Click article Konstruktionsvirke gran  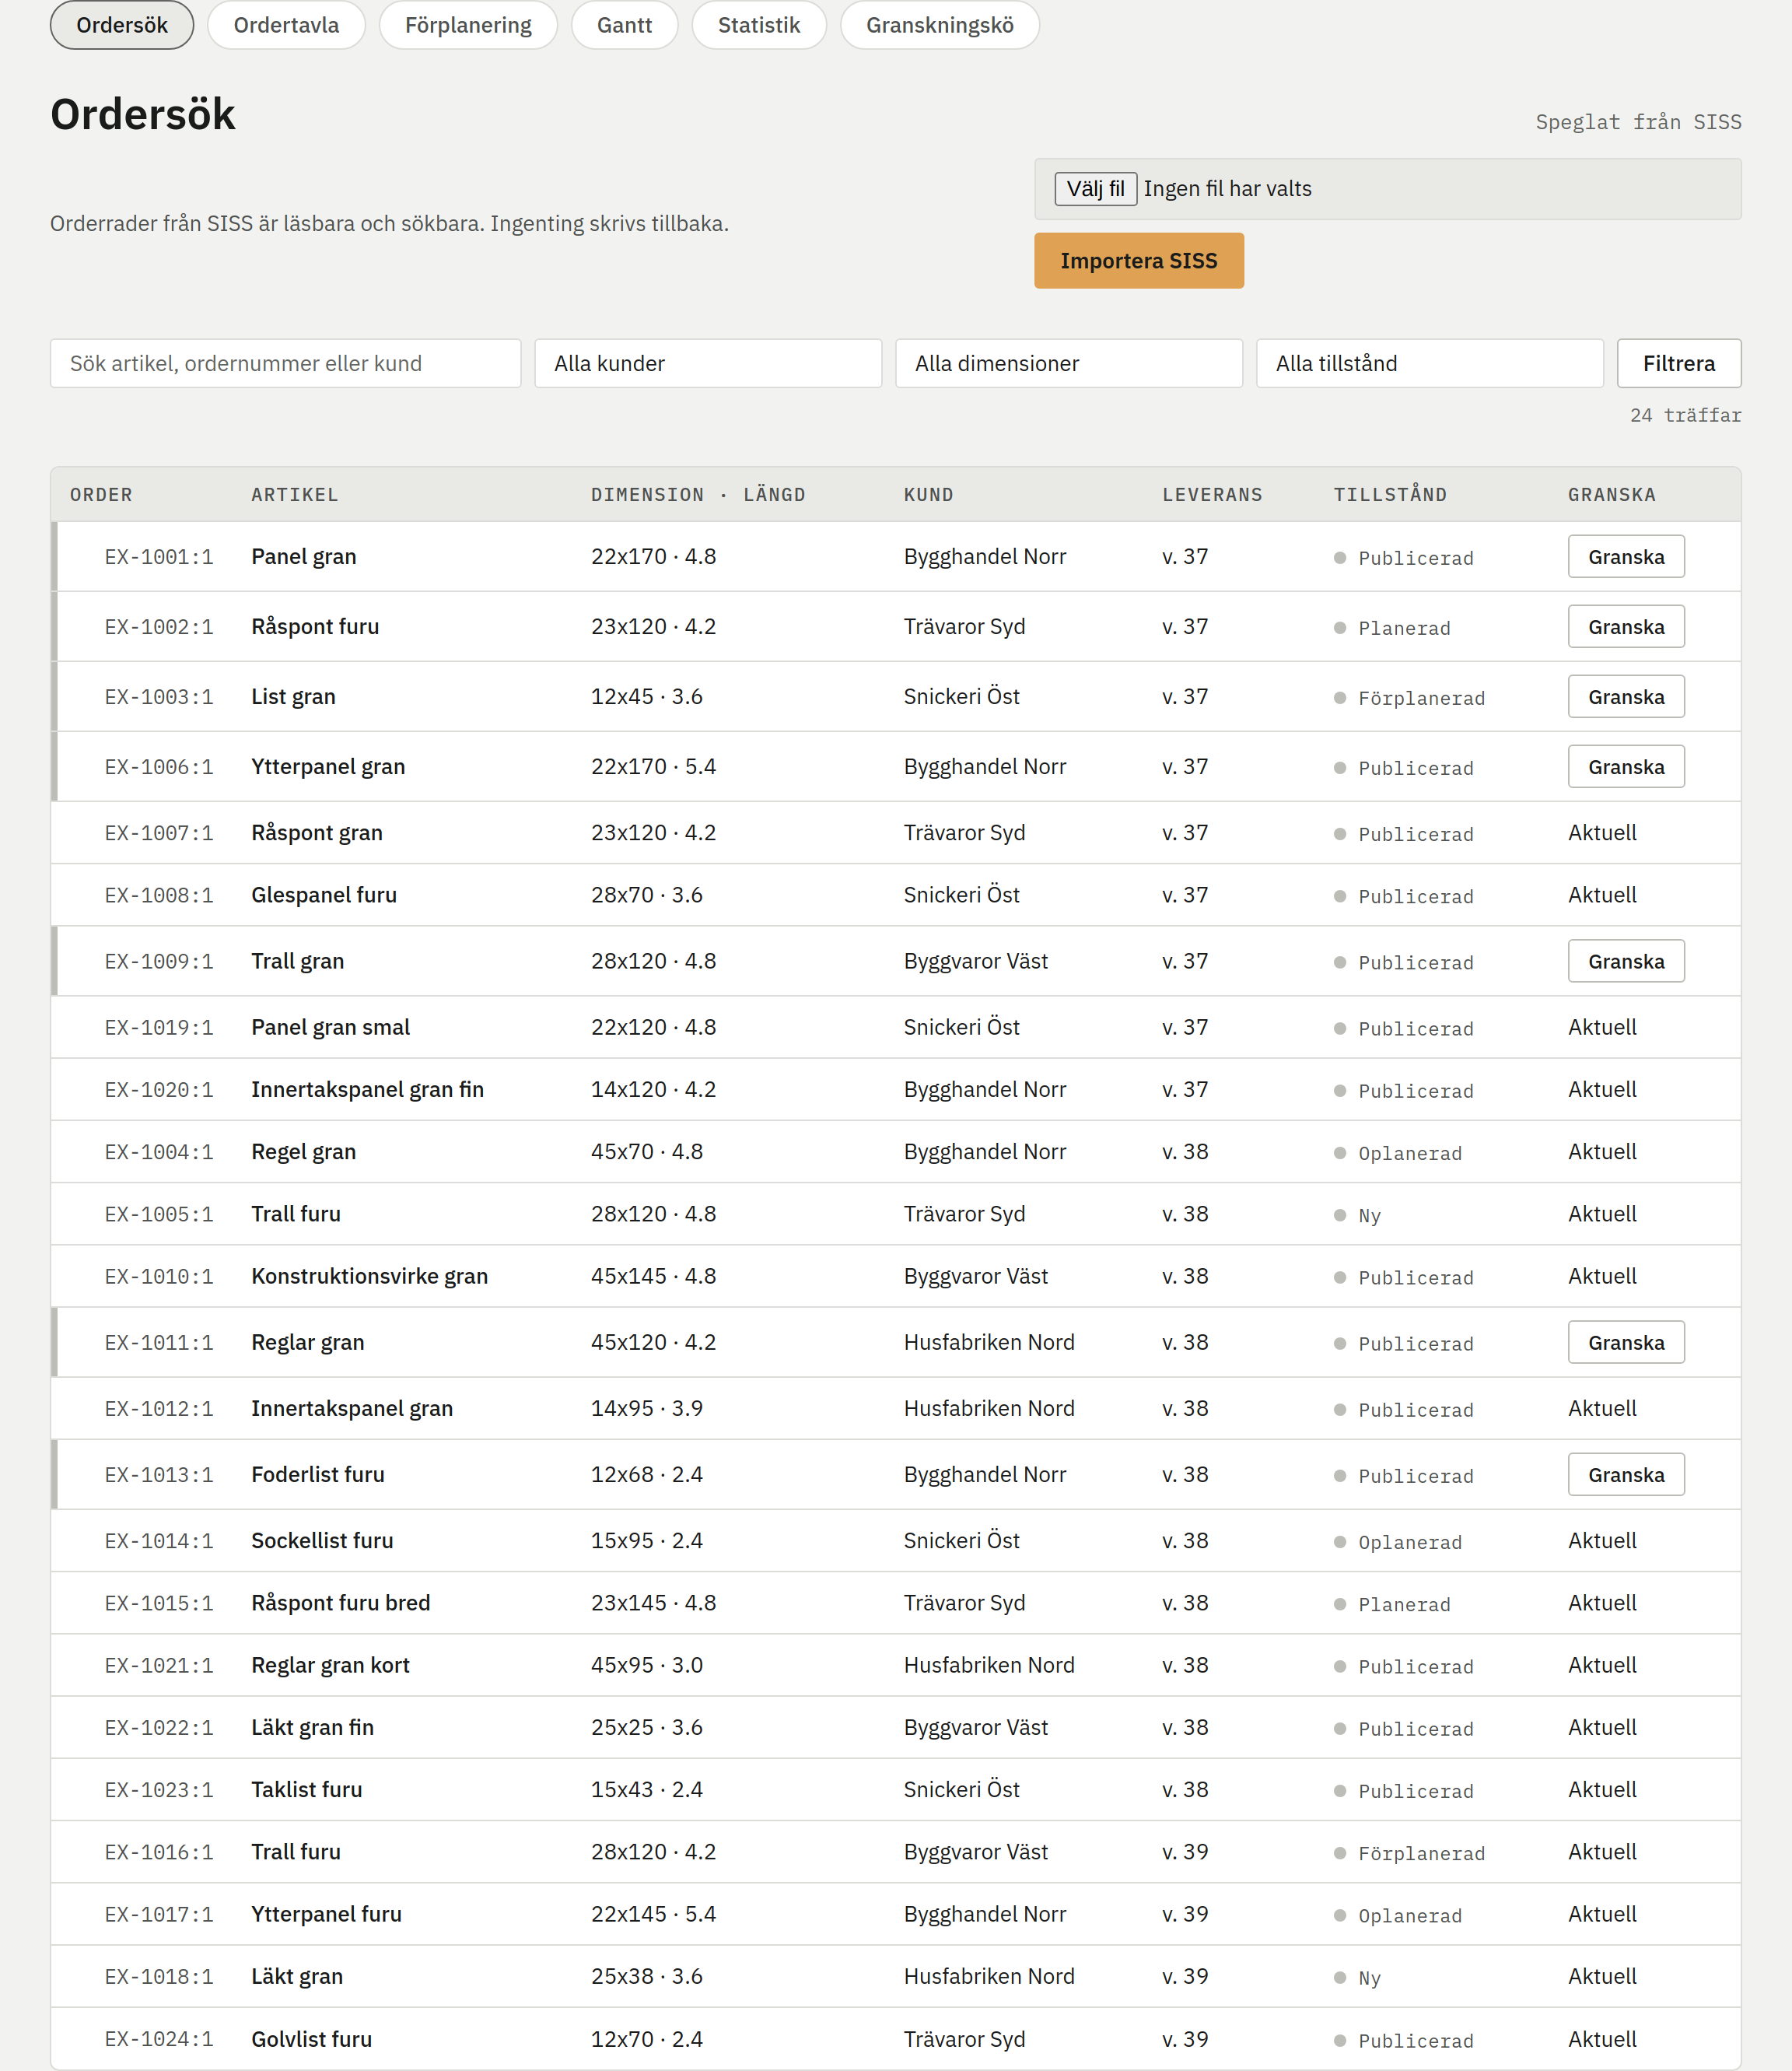[369, 1276]
